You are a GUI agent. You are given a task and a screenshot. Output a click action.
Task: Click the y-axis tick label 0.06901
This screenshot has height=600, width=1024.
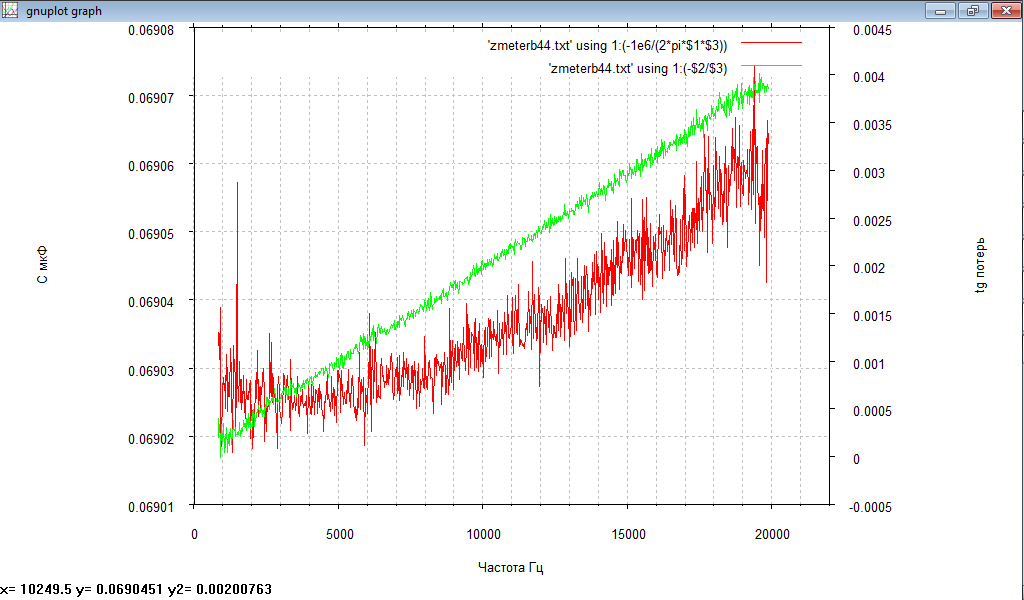(x=152, y=507)
